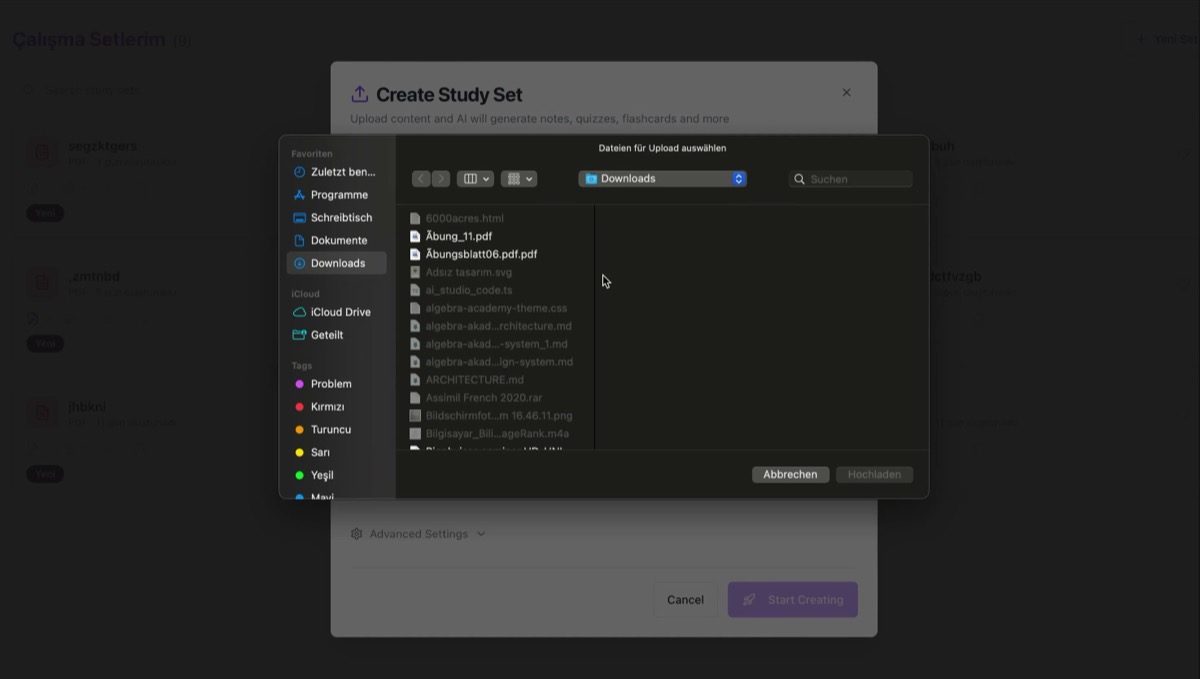Select the file Übung_11.pdf
The height and width of the screenshot is (679, 1200).
[x=458, y=236]
